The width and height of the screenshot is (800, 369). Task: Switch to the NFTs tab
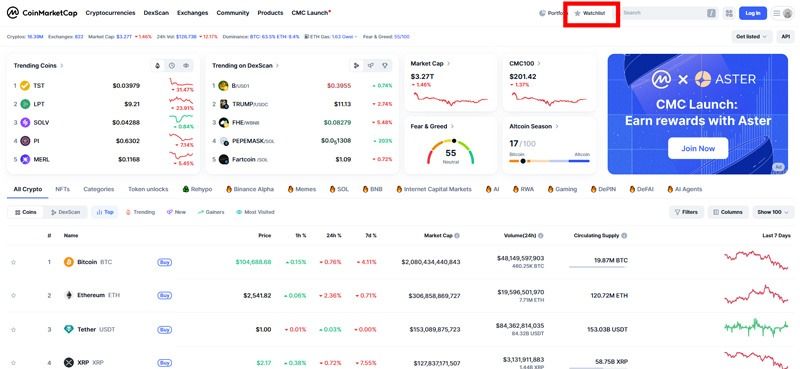tap(63, 189)
